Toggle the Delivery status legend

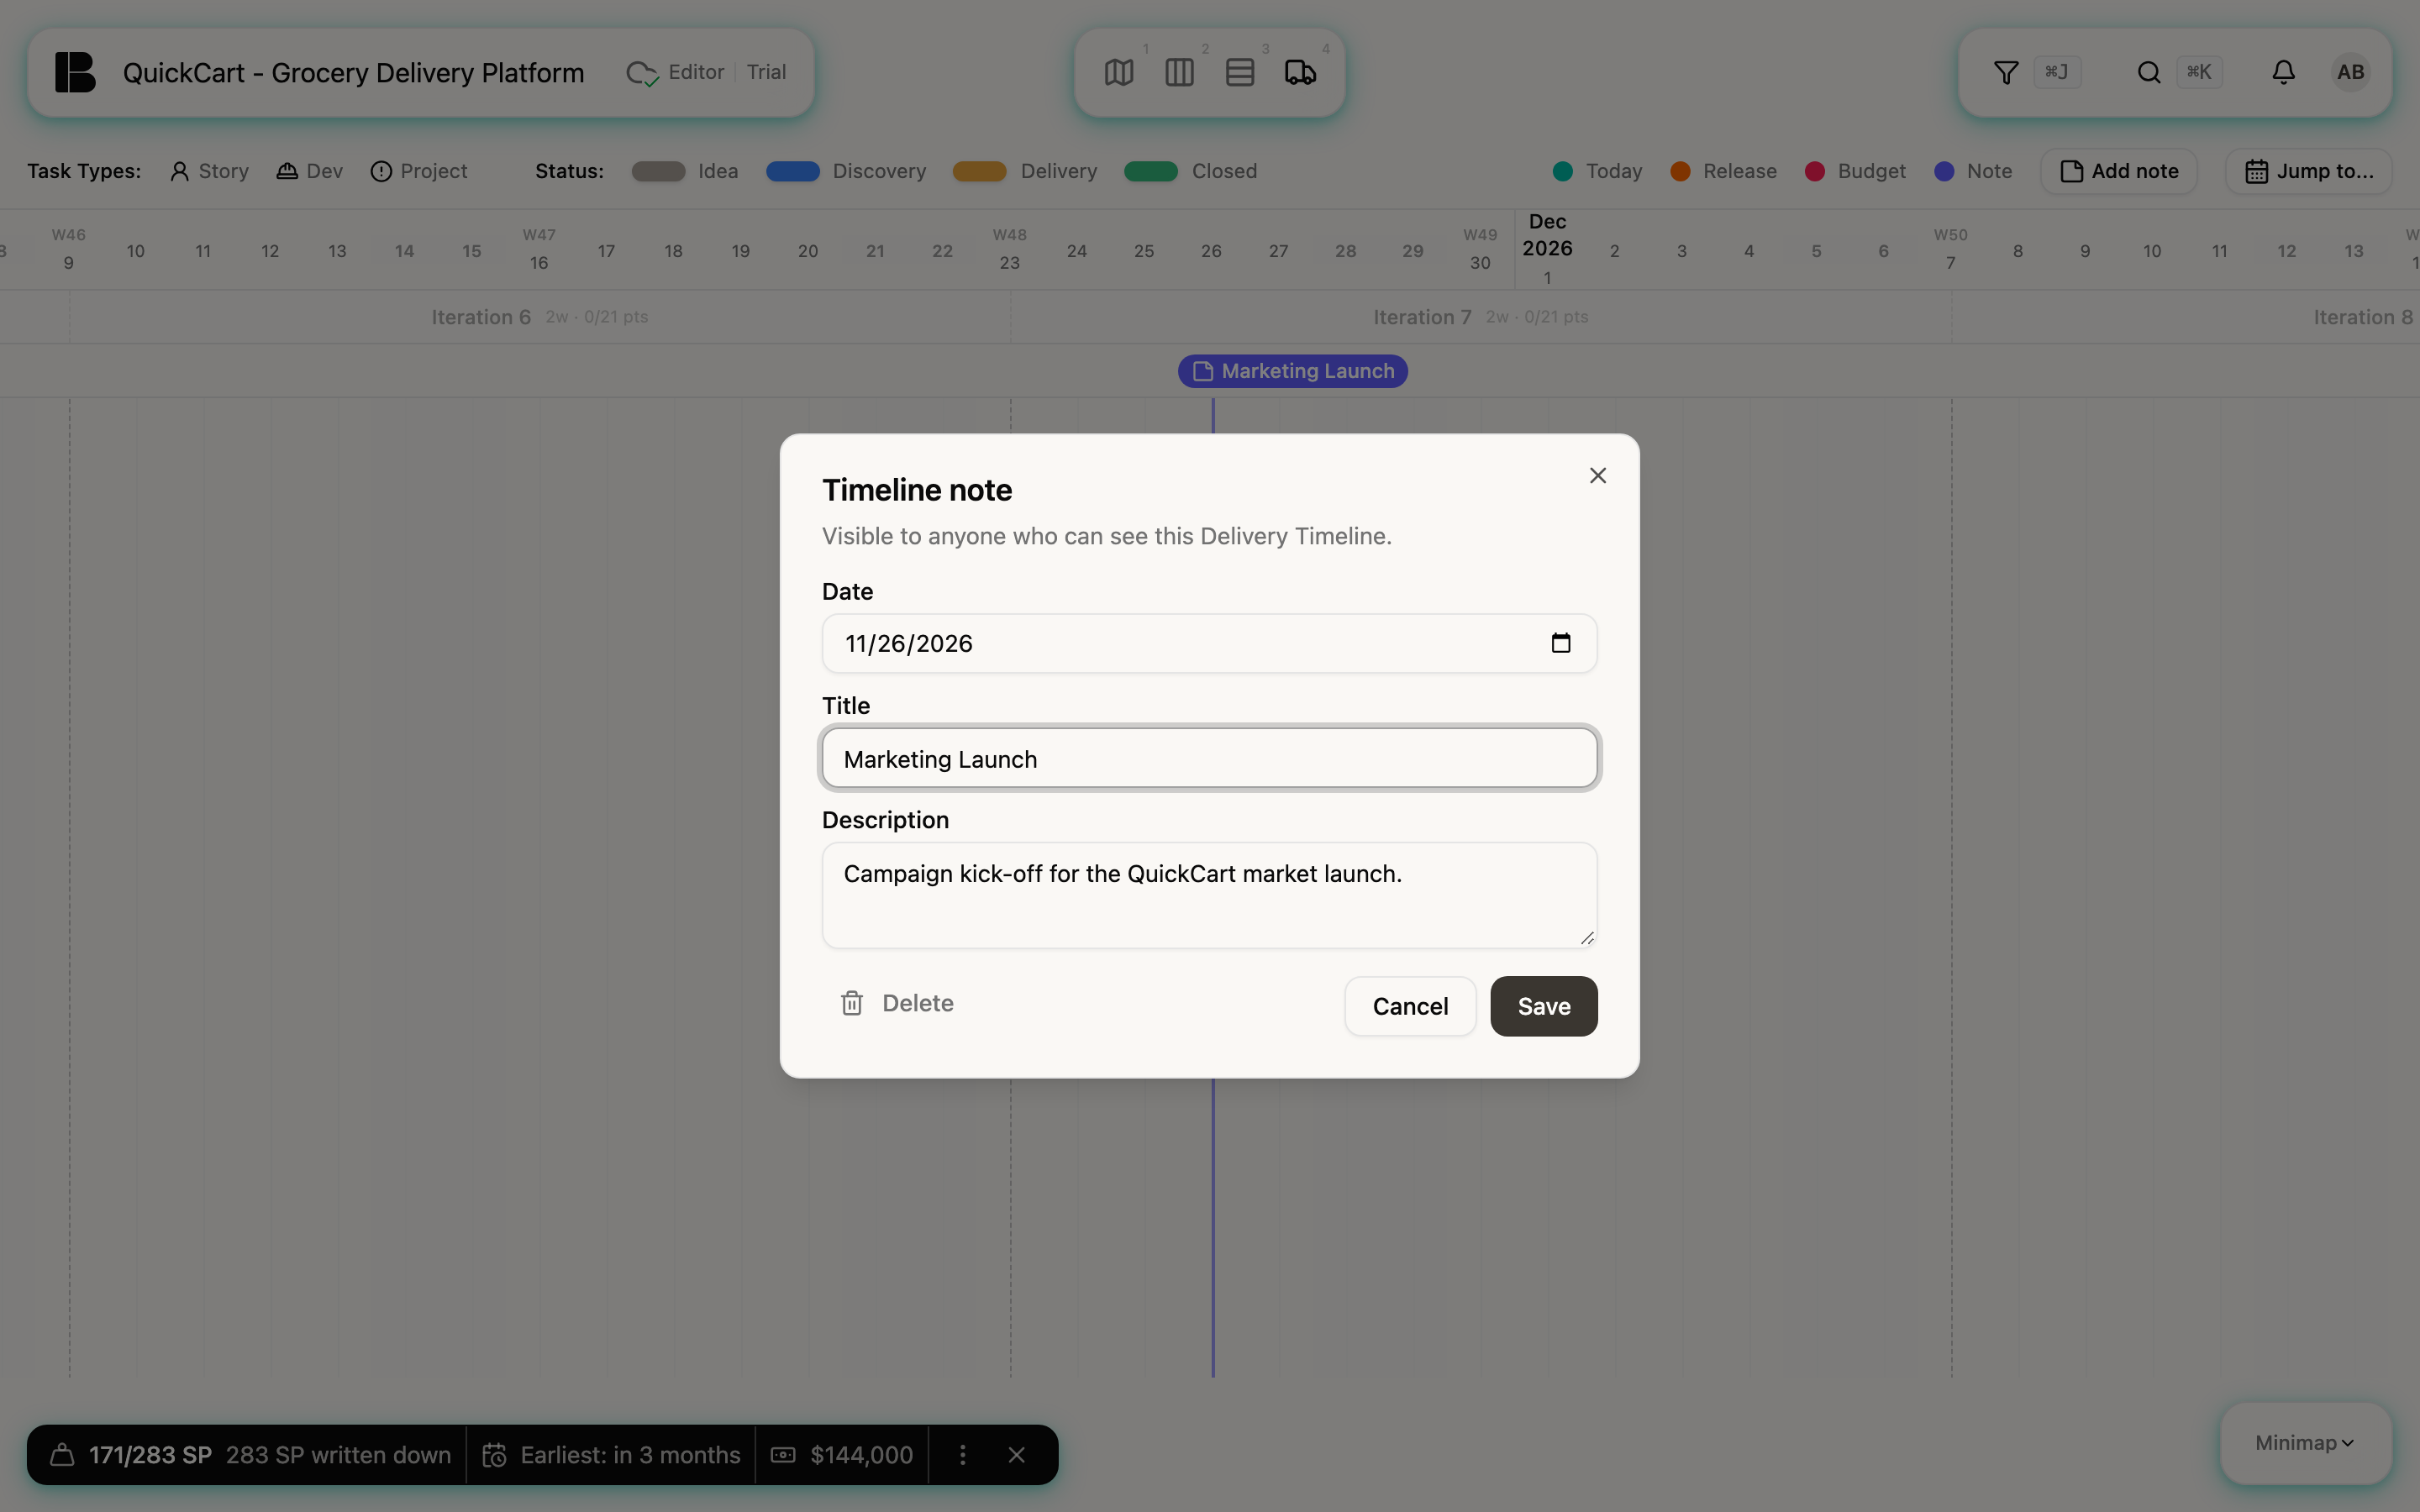(1024, 171)
